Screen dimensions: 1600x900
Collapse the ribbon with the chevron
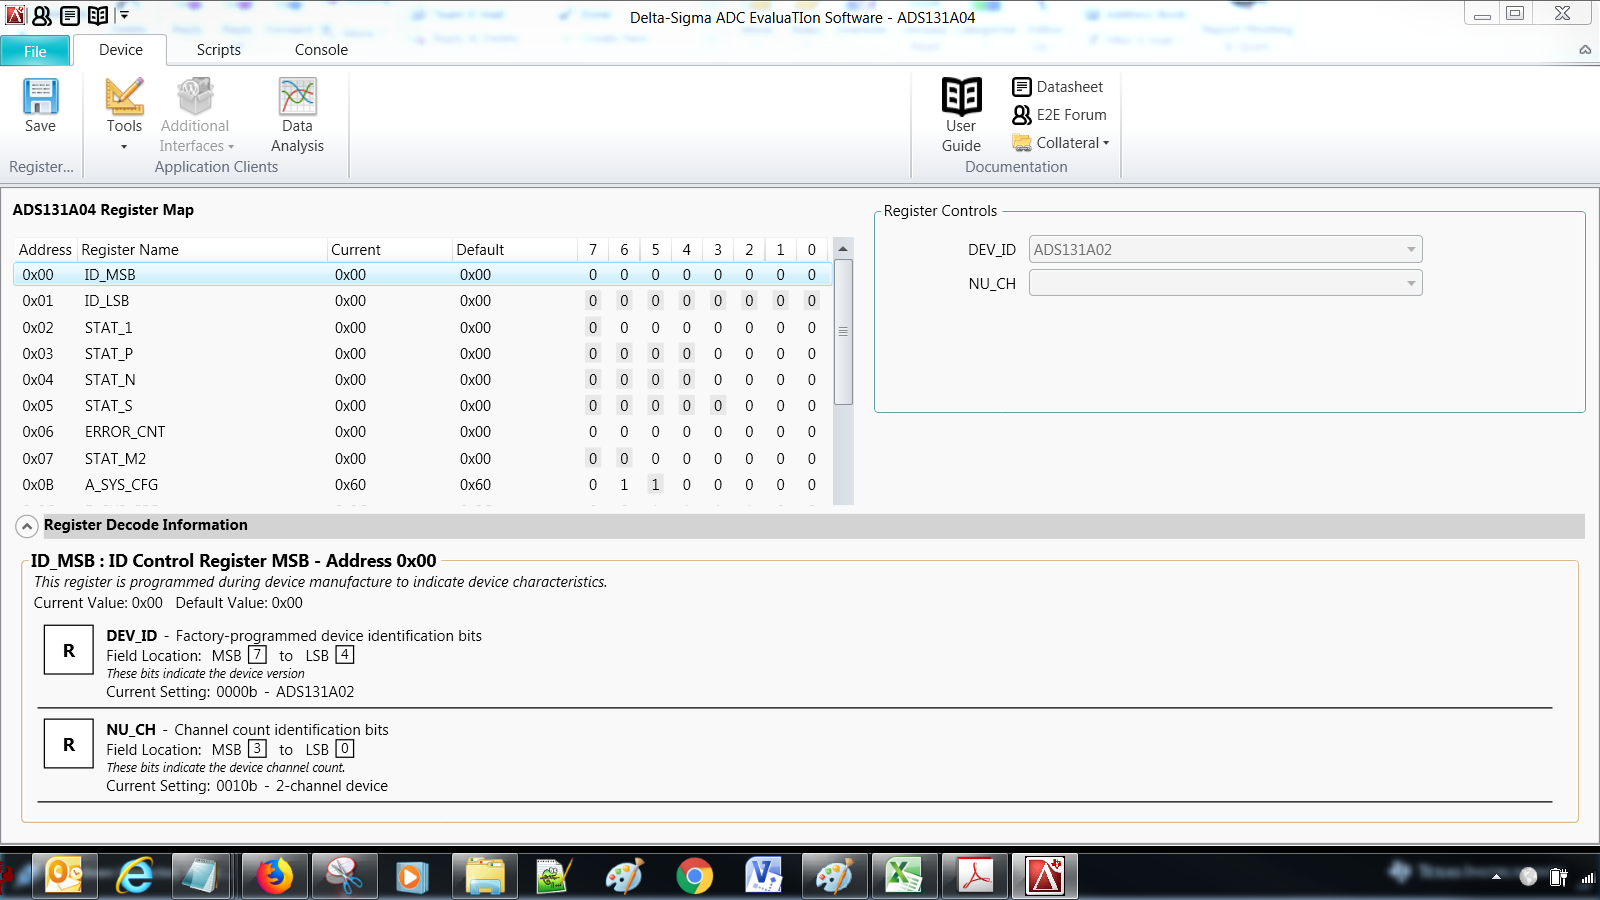click(x=1585, y=50)
